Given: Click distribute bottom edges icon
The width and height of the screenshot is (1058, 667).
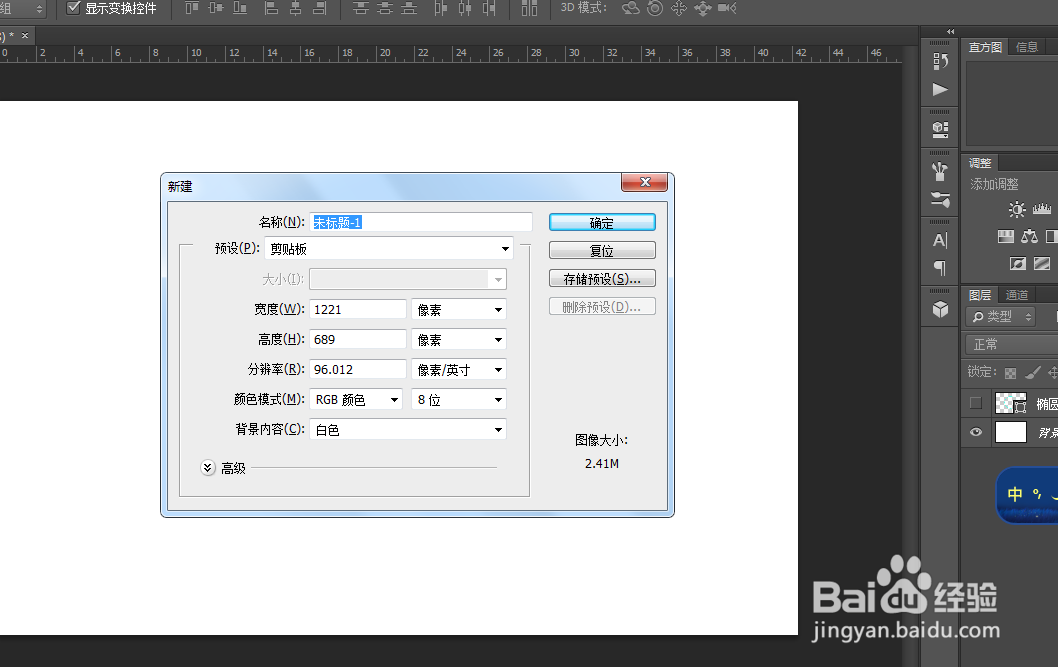Looking at the screenshot, I should [409, 8].
